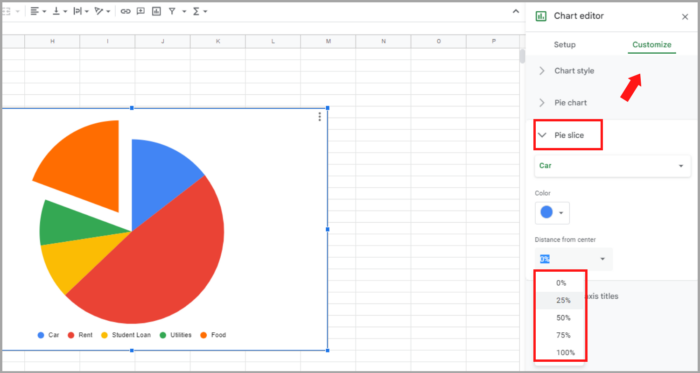Select column J header
This screenshot has width=700, height=373.
click(x=162, y=41)
